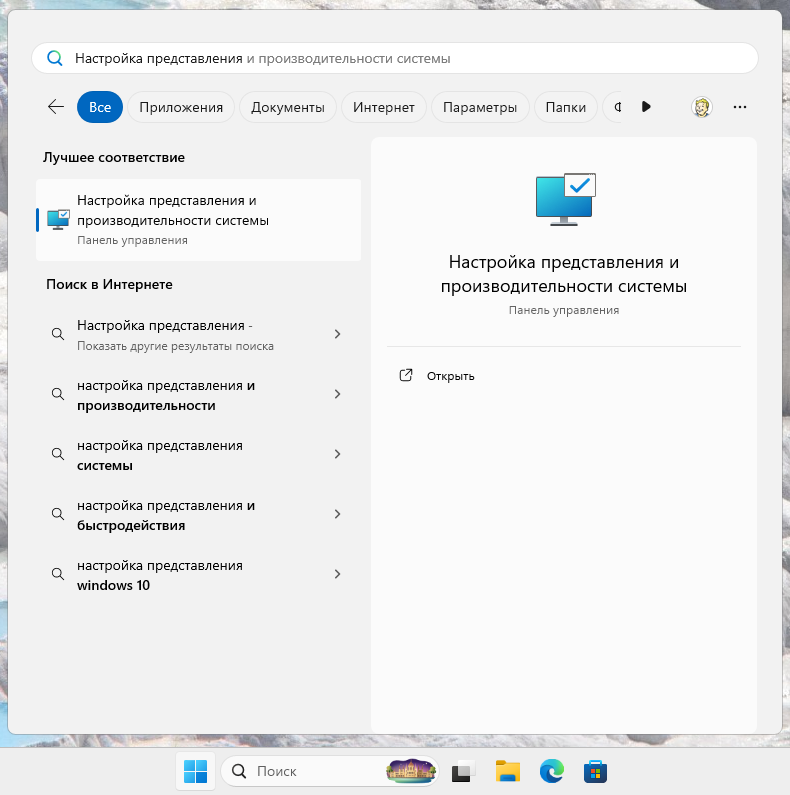790x795 pixels.
Task: Switch to the 'Приложения' filter tab
Action: pos(181,107)
